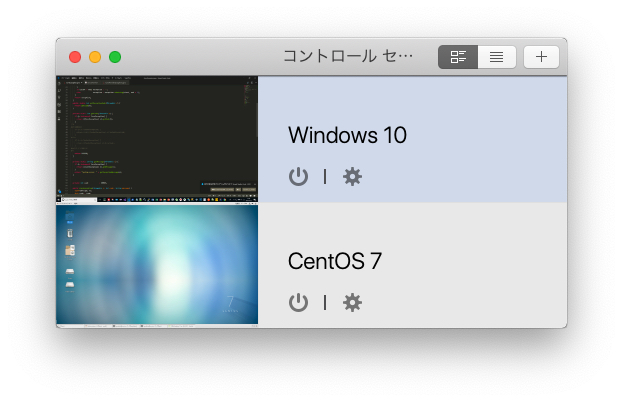
Task: Add a new virtual machine with plus
Action: click(541, 57)
